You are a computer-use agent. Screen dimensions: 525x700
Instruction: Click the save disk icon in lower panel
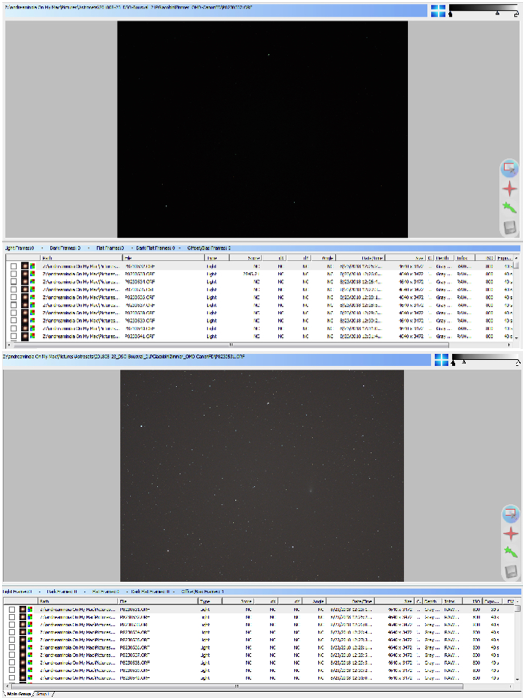[x=510, y=571]
